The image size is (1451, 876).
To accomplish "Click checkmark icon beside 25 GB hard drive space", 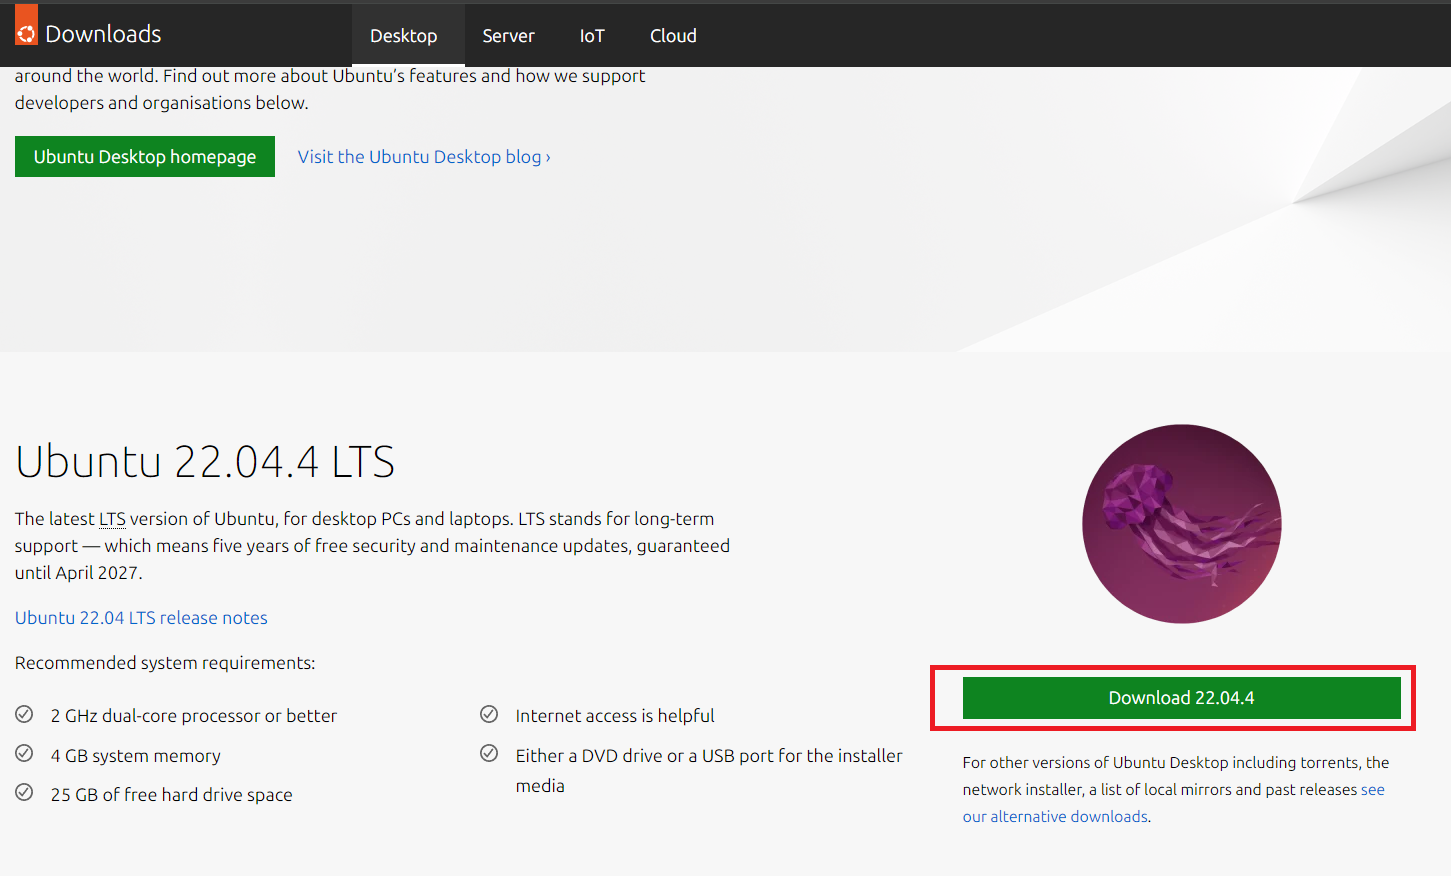I will tap(25, 792).
